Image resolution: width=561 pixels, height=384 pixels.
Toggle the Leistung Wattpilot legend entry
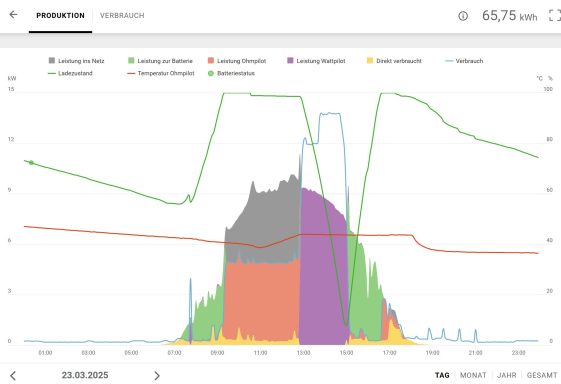316,61
